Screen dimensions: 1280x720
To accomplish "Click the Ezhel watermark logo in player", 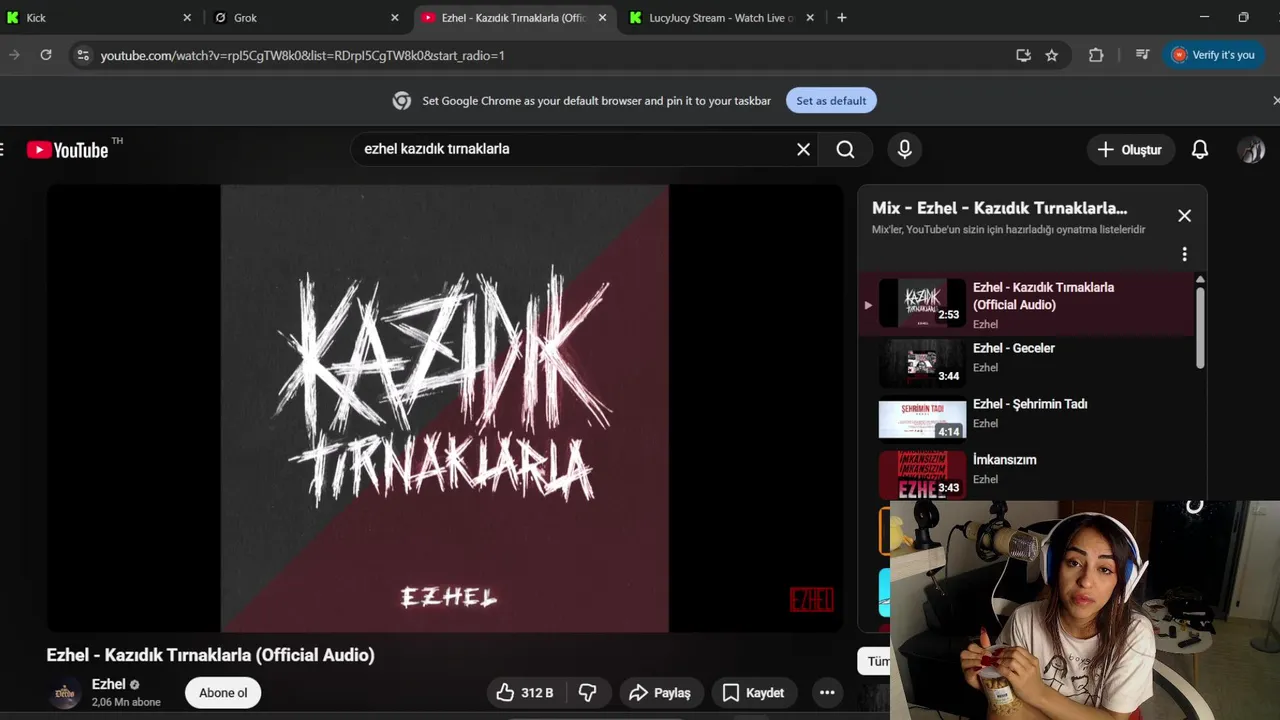I will (x=811, y=599).
